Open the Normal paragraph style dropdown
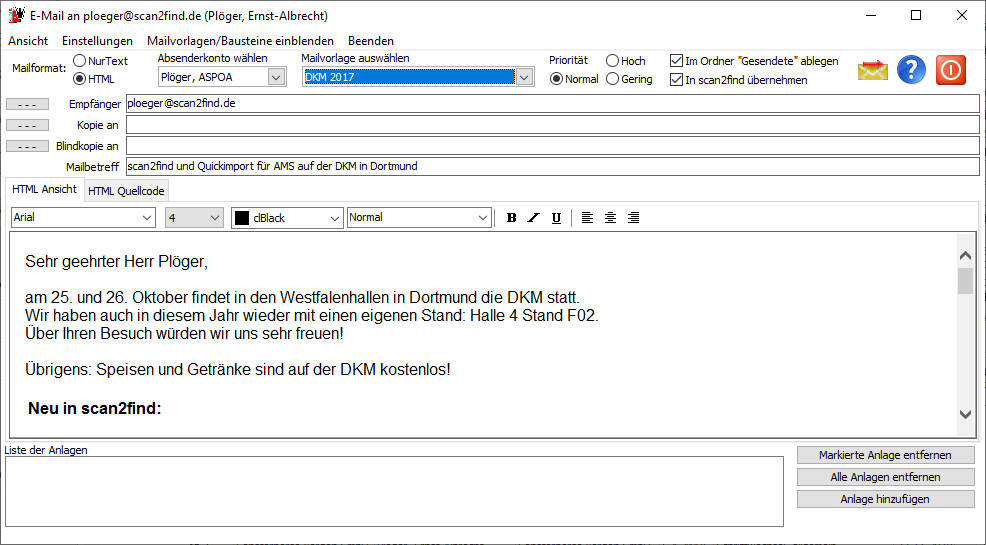This screenshot has width=986, height=545. click(x=483, y=217)
